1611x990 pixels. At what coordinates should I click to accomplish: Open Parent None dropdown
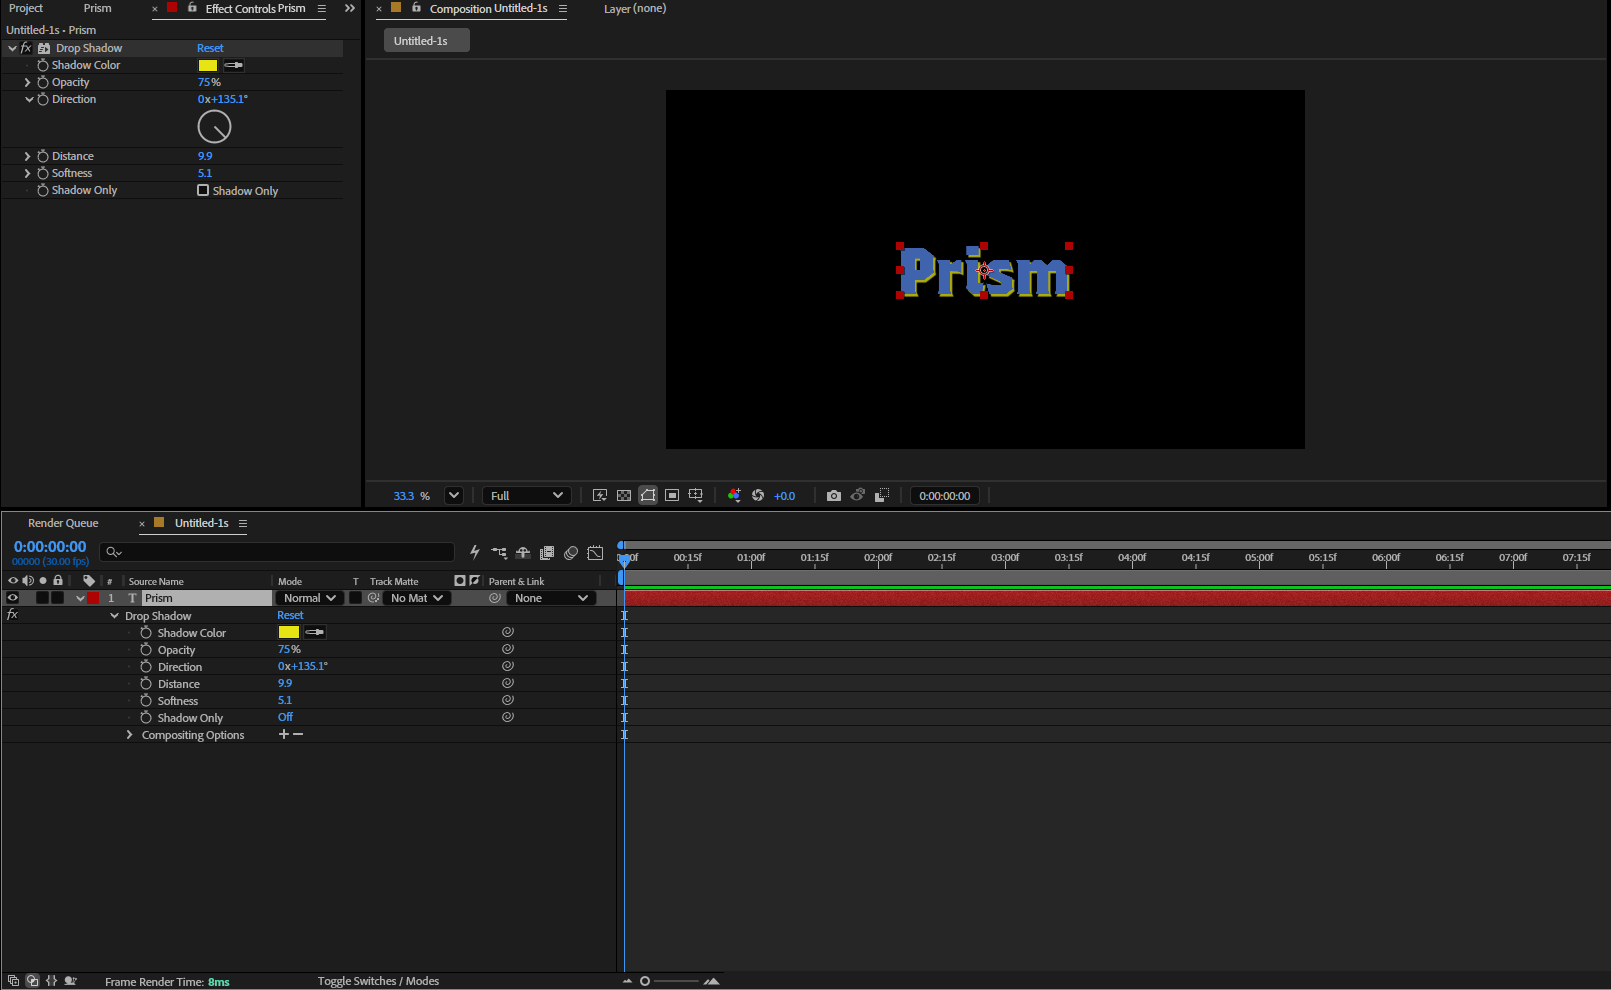click(x=551, y=598)
